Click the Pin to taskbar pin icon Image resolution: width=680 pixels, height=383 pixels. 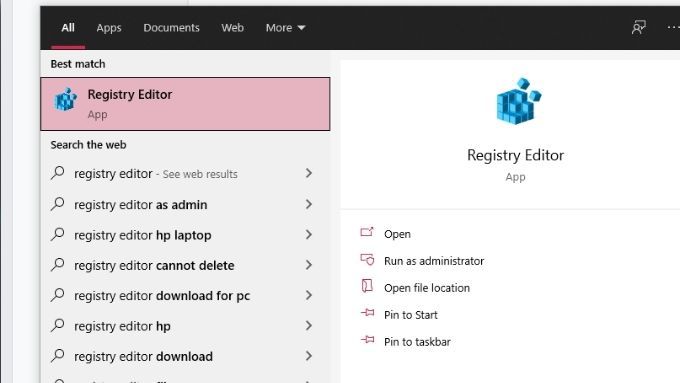367,339
